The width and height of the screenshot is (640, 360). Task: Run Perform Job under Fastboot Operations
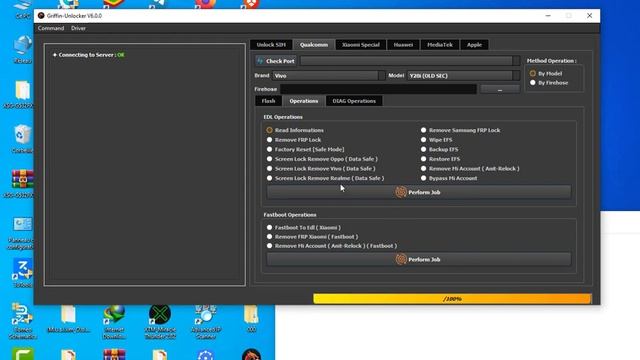tap(419, 260)
